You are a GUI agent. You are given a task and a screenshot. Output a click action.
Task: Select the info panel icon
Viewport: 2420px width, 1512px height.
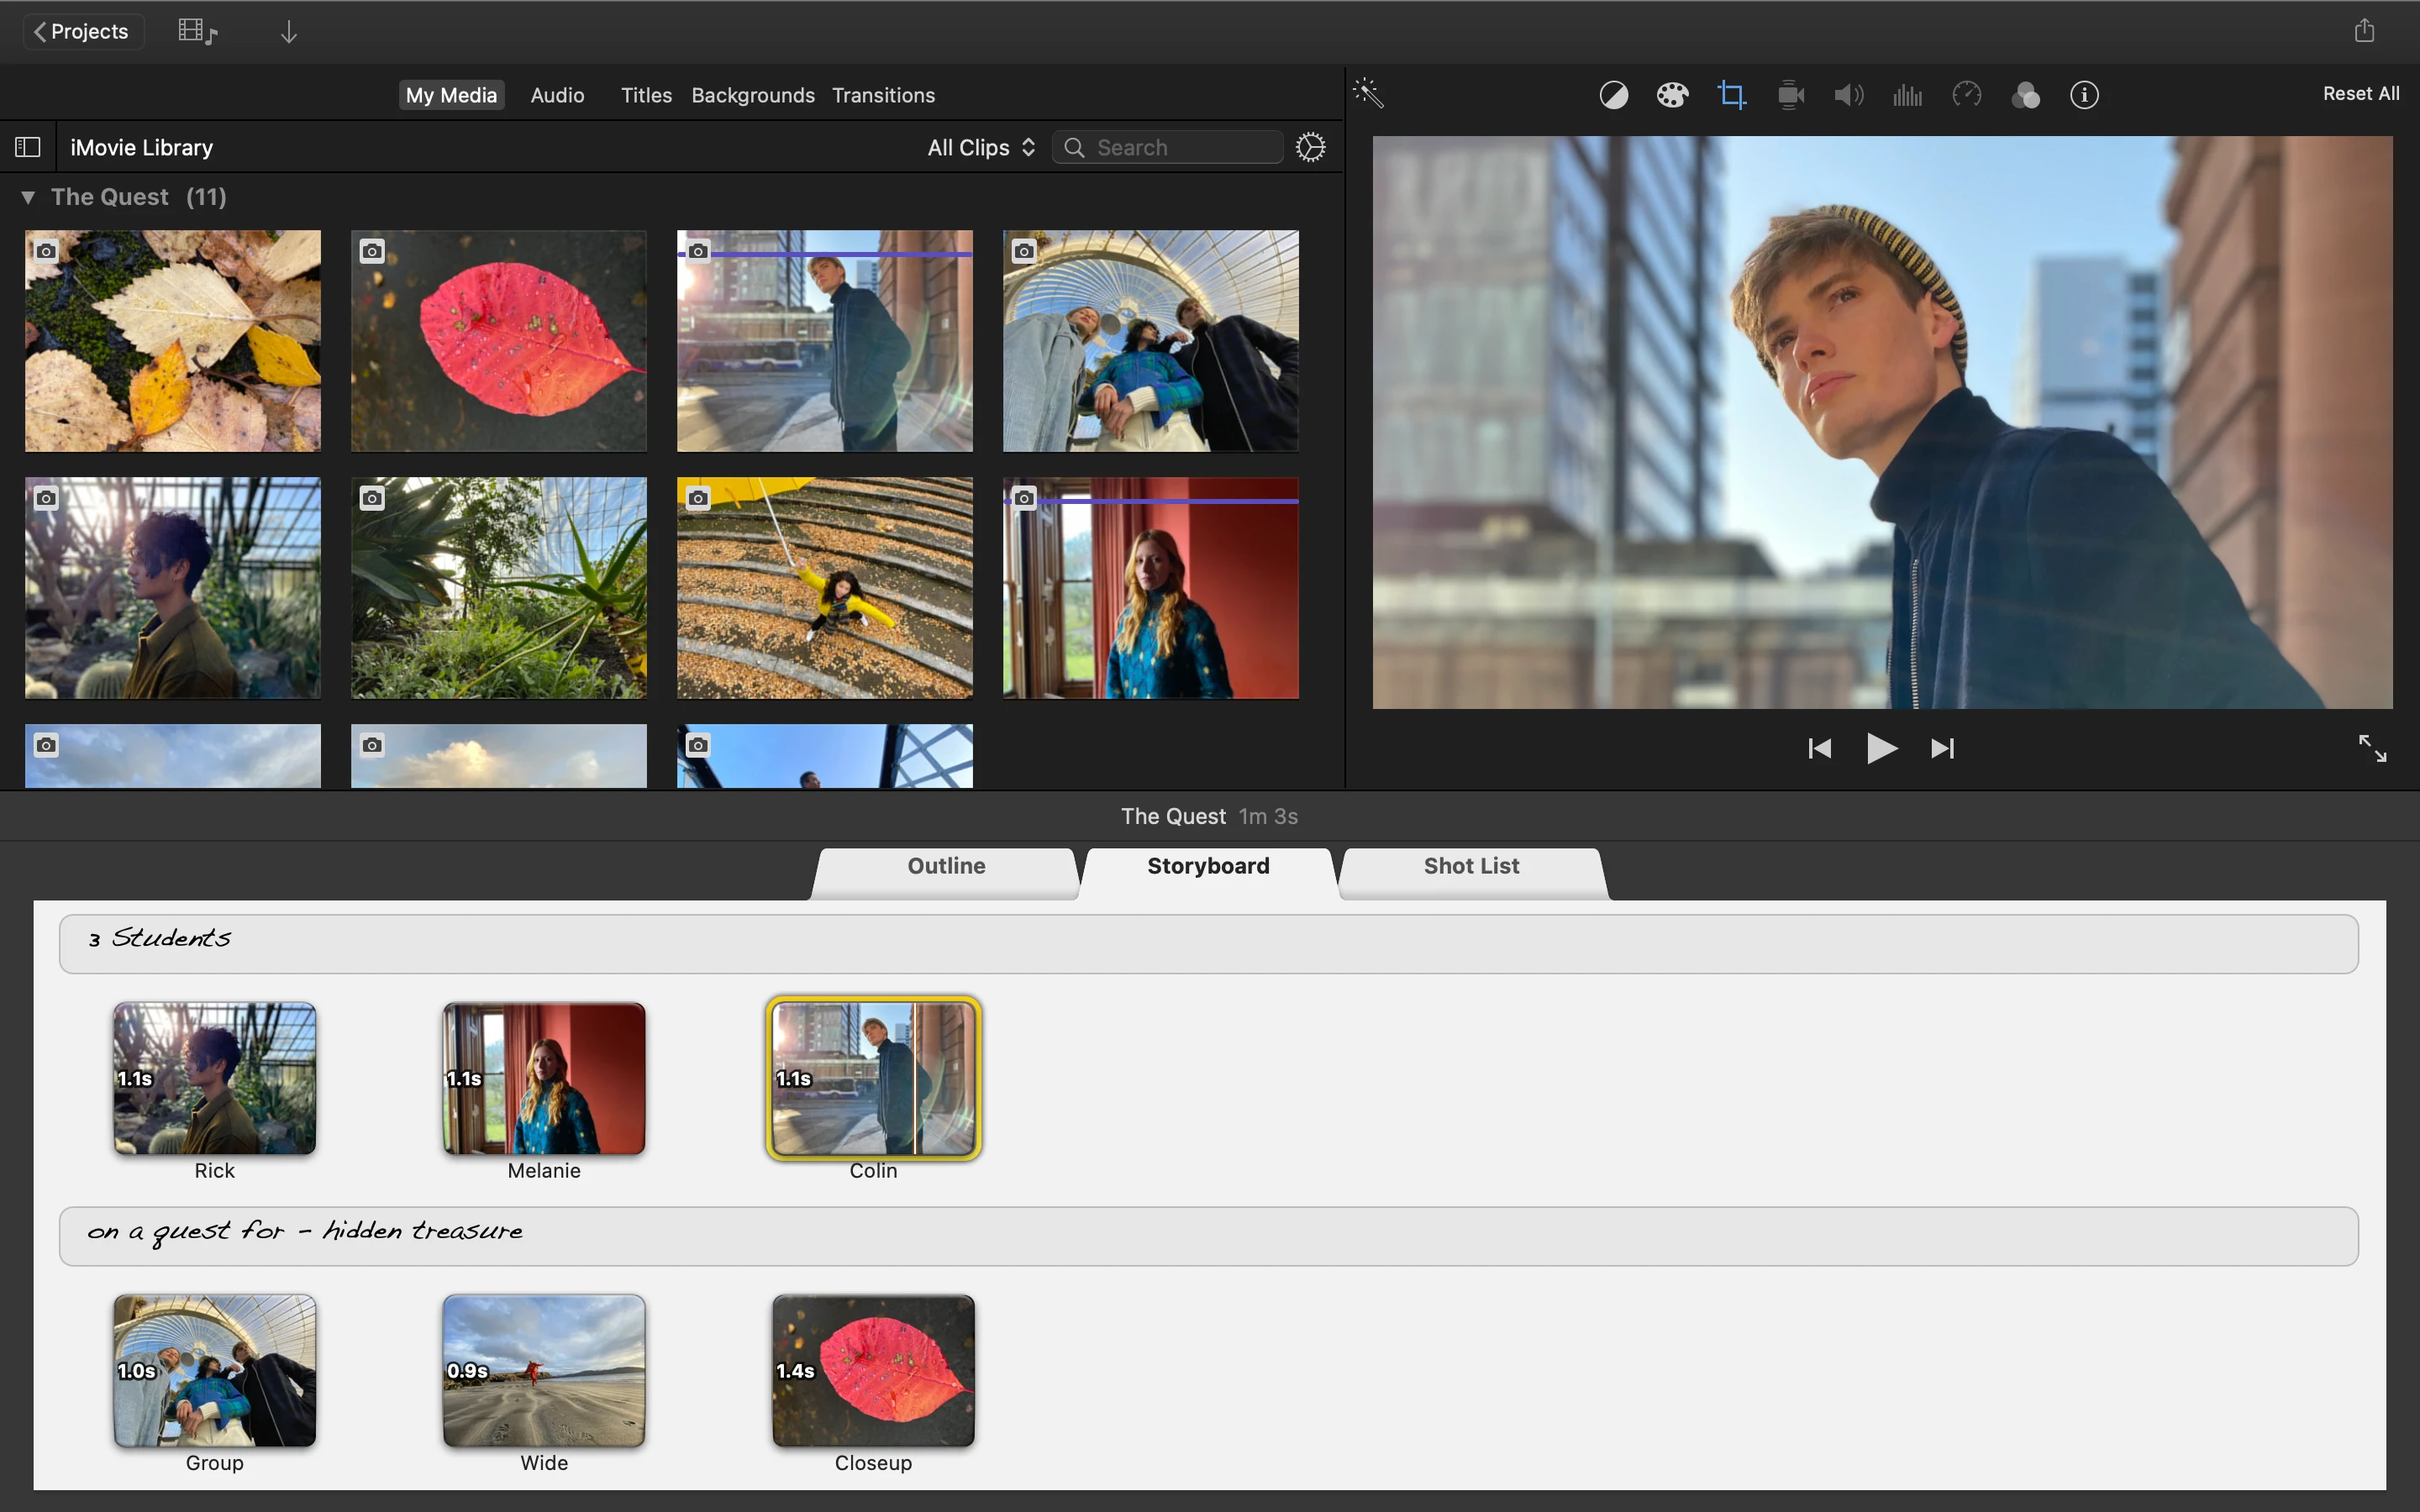pyautogui.click(x=2084, y=94)
